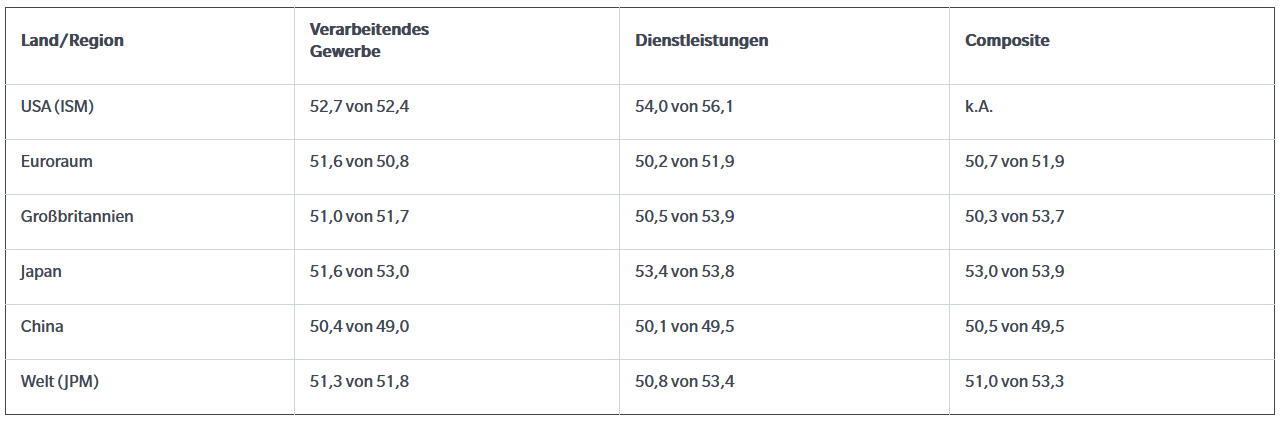Select USA services value 54,0 von 56,1
Screen dimensions: 1283x421
[684, 106]
